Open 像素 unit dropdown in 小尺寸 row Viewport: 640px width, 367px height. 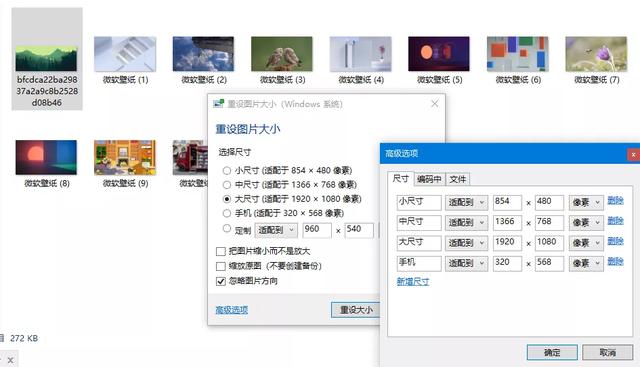tap(586, 202)
